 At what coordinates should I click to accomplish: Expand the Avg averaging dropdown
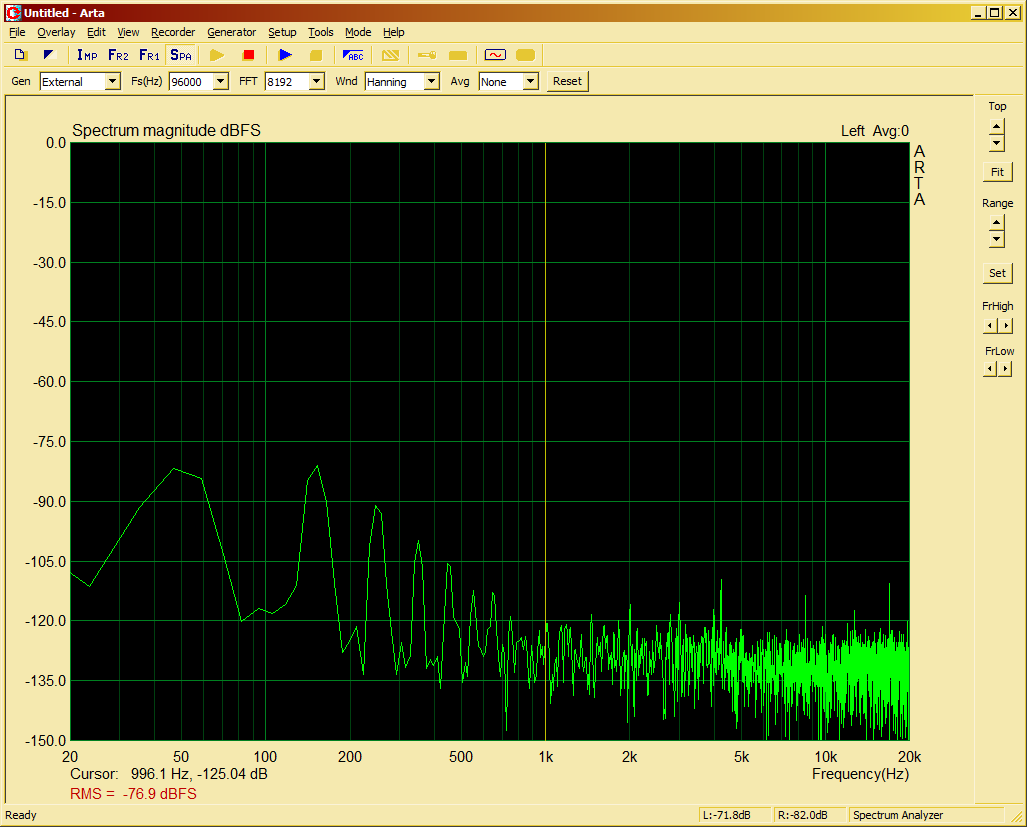(531, 82)
